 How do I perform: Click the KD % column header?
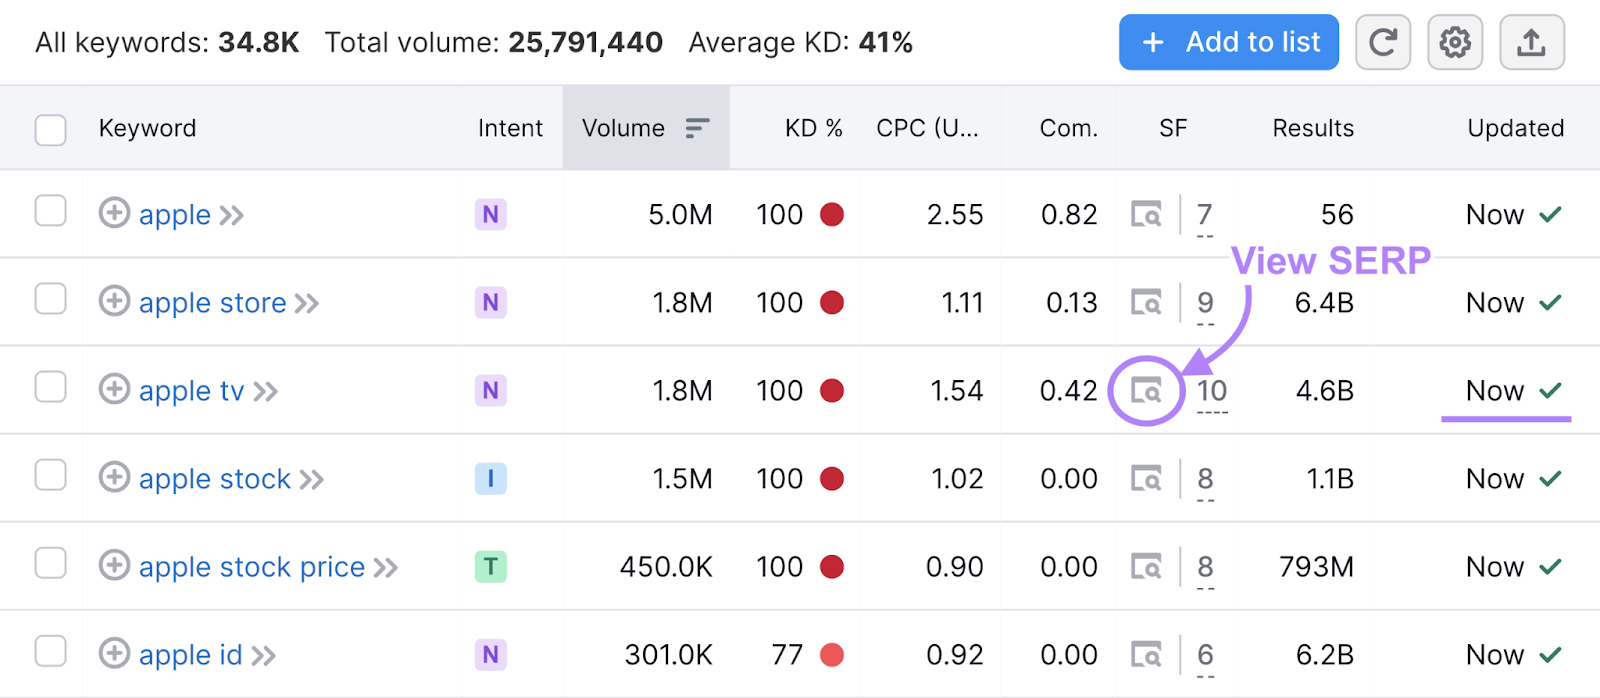tap(813, 129)
